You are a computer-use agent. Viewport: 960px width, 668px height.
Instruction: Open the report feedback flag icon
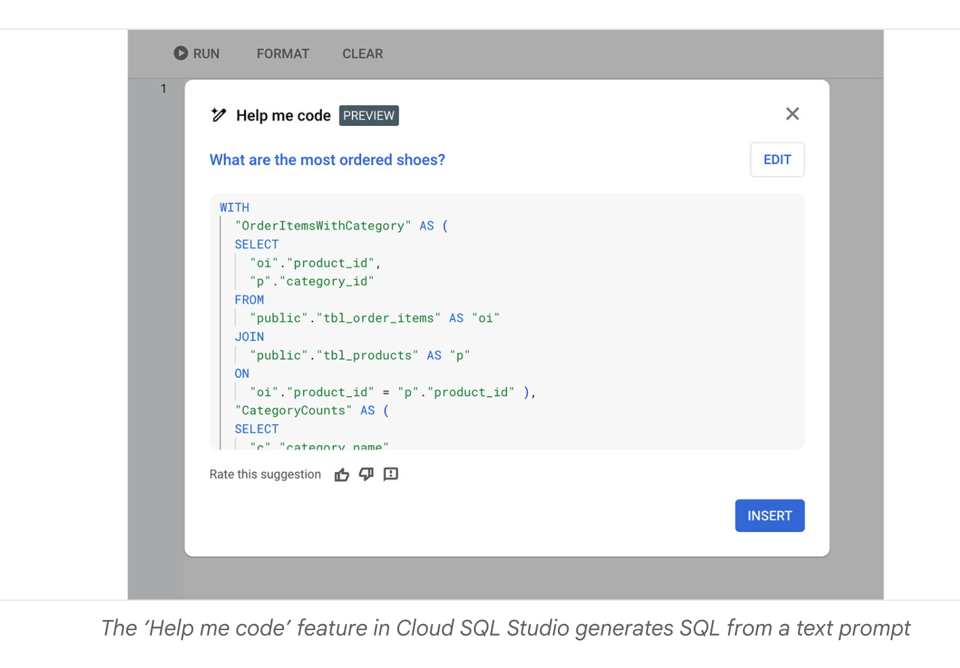tap(391, 474)
